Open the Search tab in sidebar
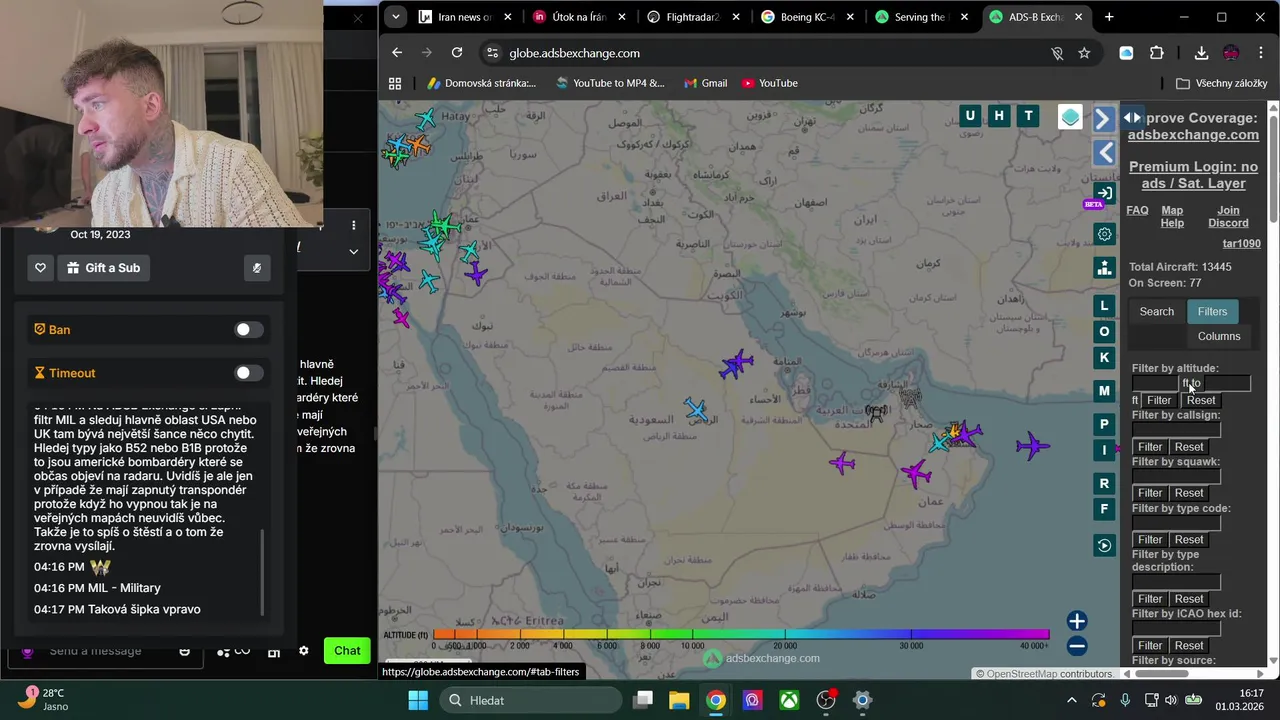The image size is (1280, 720). click(x=1156, y=312)
